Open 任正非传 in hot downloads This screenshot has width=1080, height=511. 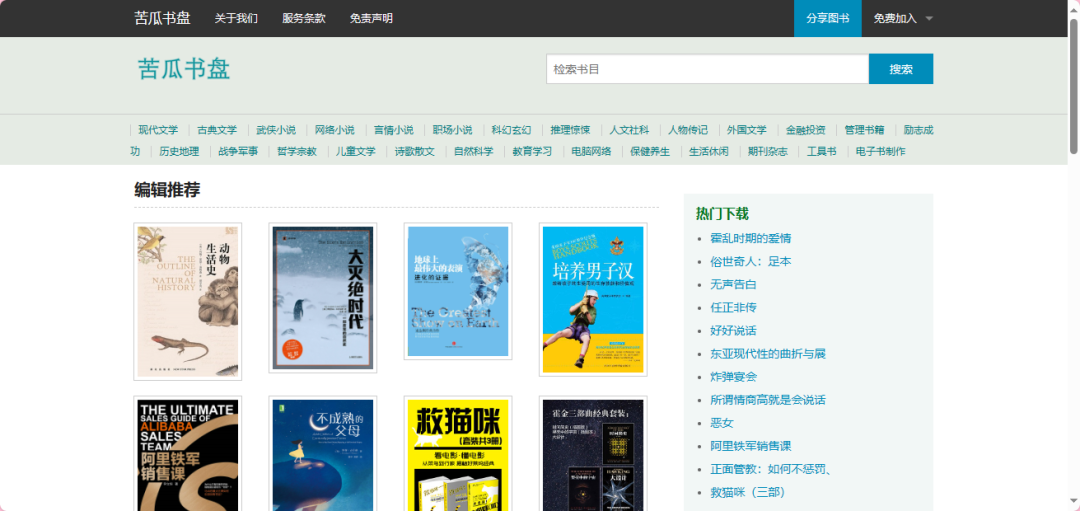733,307
